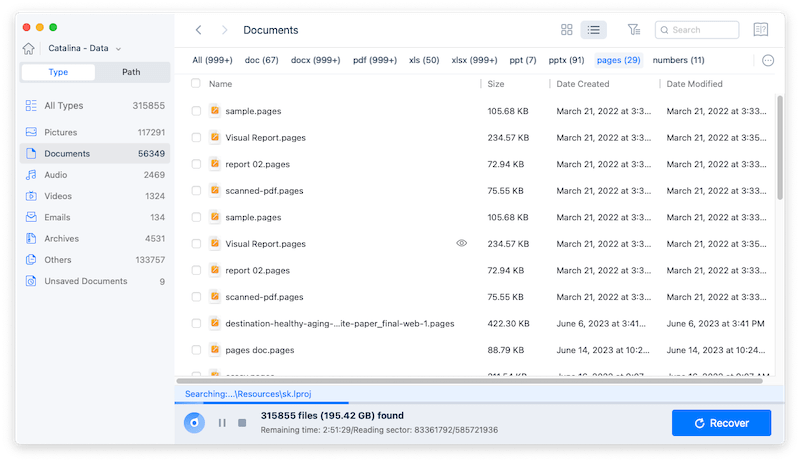Image resolution: width=800 pixels, height=462 pixels.
Task: Click the scanning progress disc icon
Action: click(194, 423)
